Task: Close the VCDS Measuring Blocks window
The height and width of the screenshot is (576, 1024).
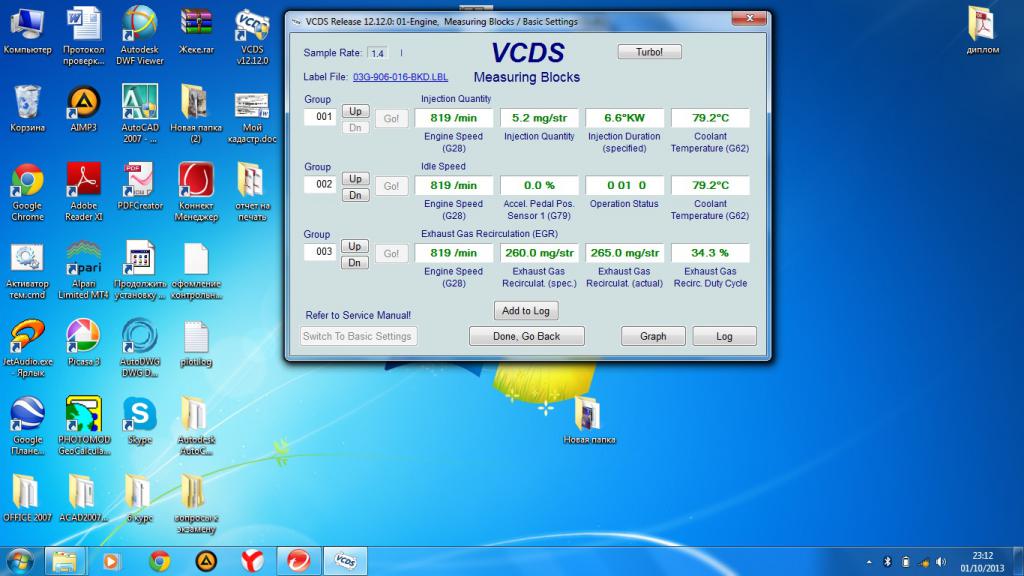Action: pos(749,18)
